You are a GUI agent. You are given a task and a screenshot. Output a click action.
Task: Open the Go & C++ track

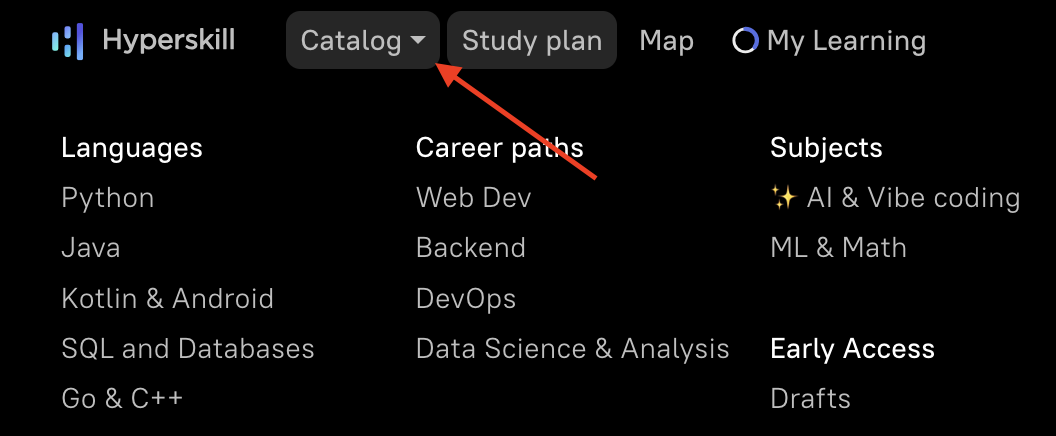coord(122,398)
